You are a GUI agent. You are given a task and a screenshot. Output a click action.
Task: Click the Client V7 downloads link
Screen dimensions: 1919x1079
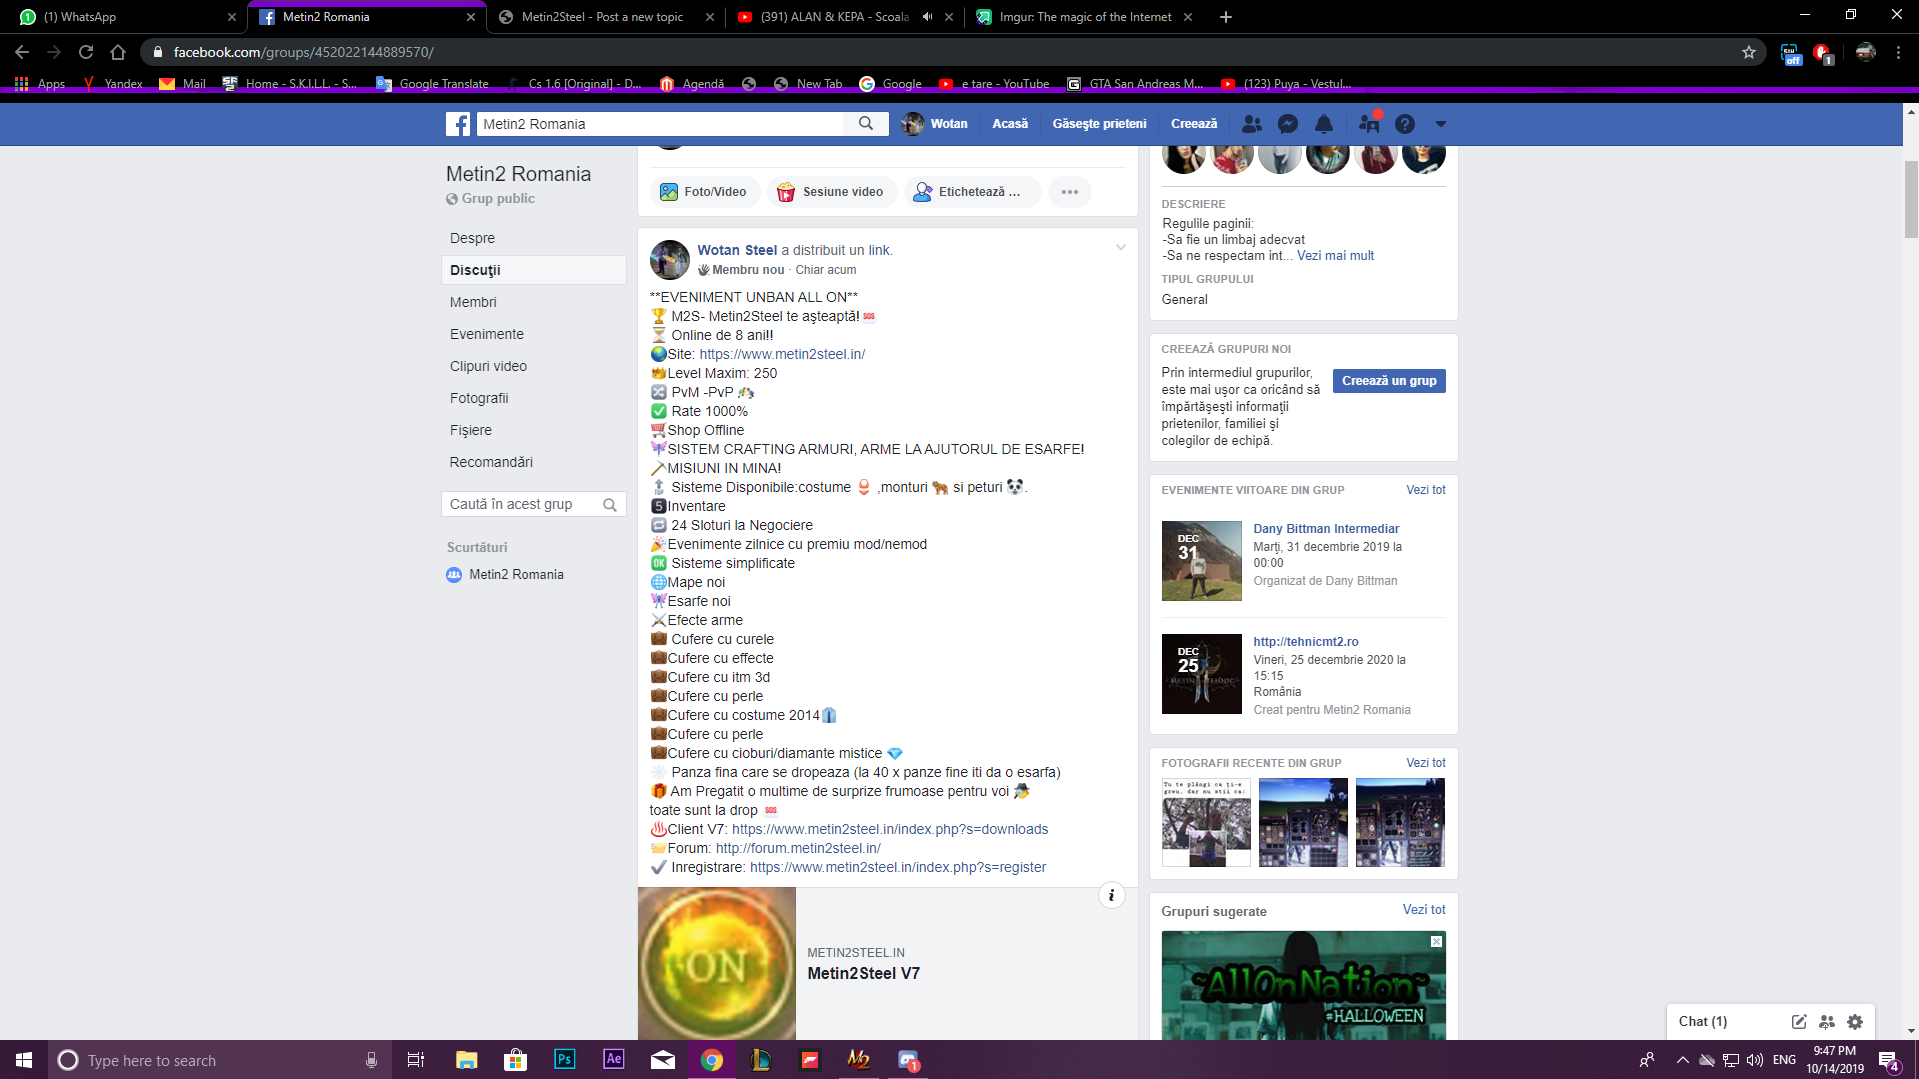point(890,829)
